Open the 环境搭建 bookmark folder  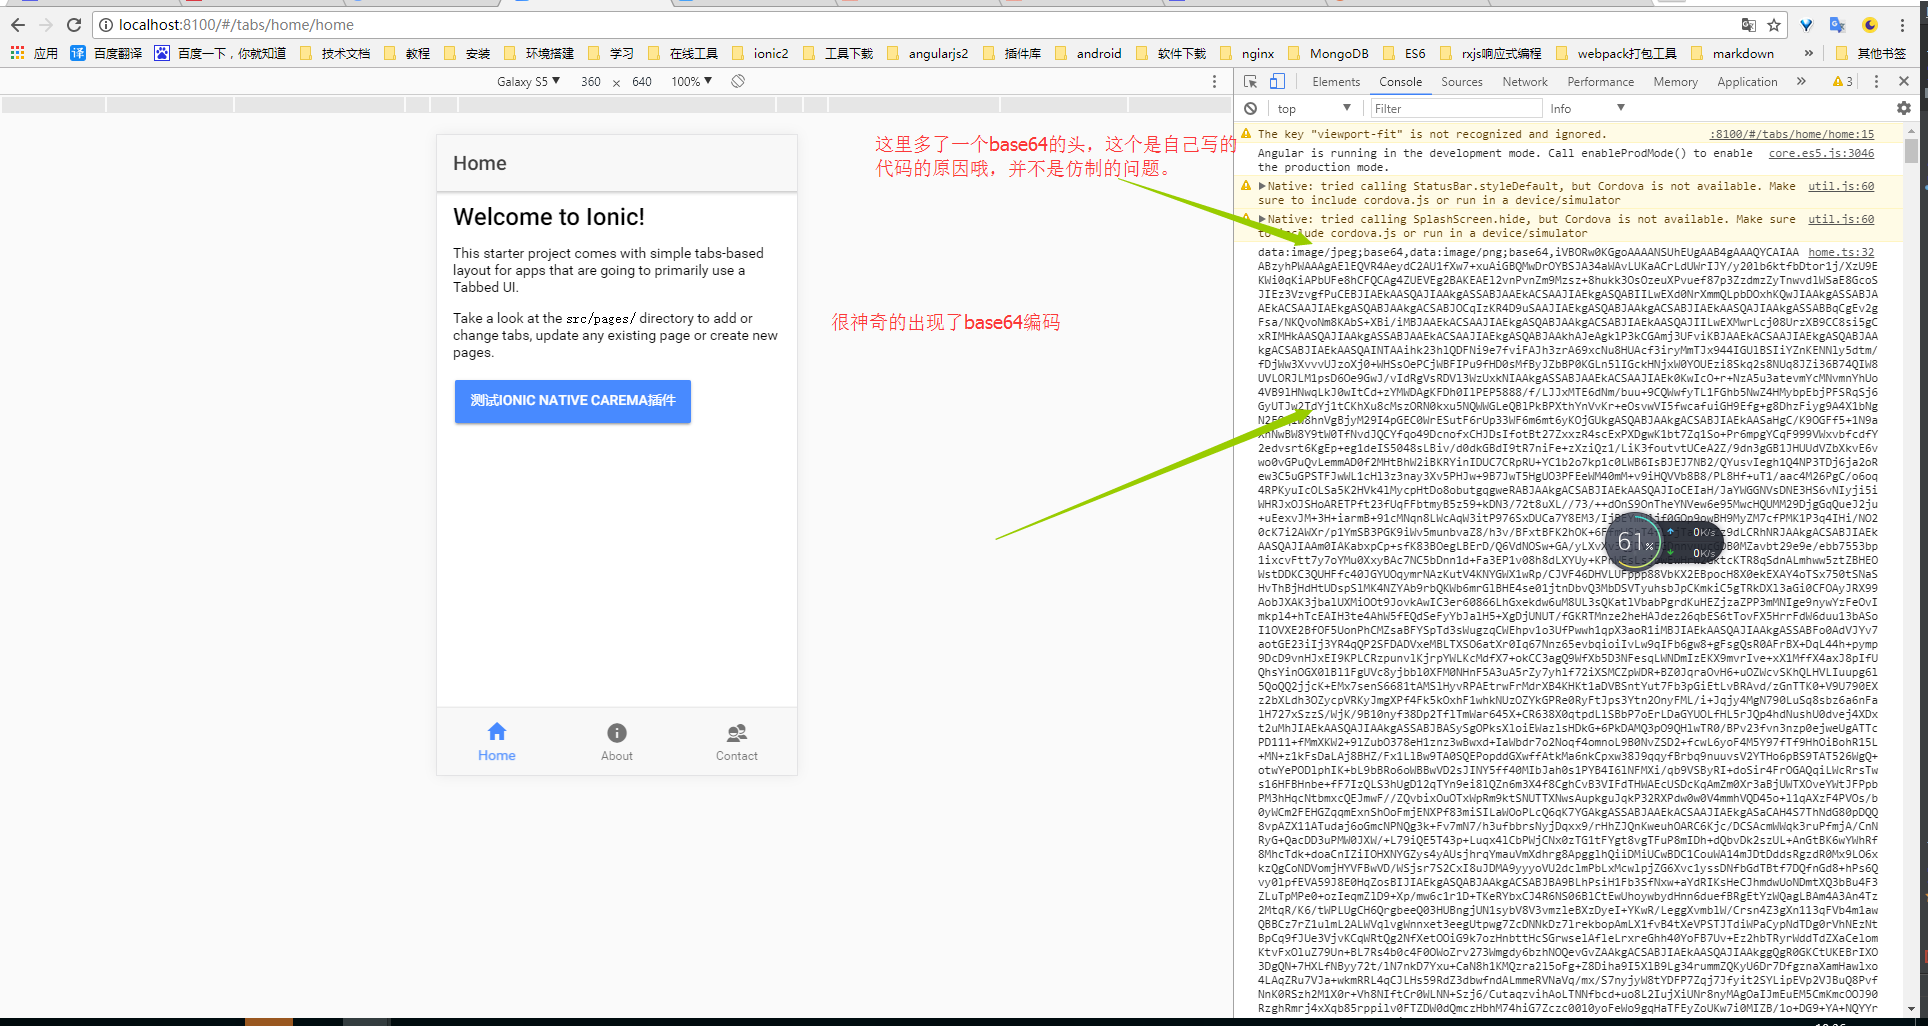538,53
